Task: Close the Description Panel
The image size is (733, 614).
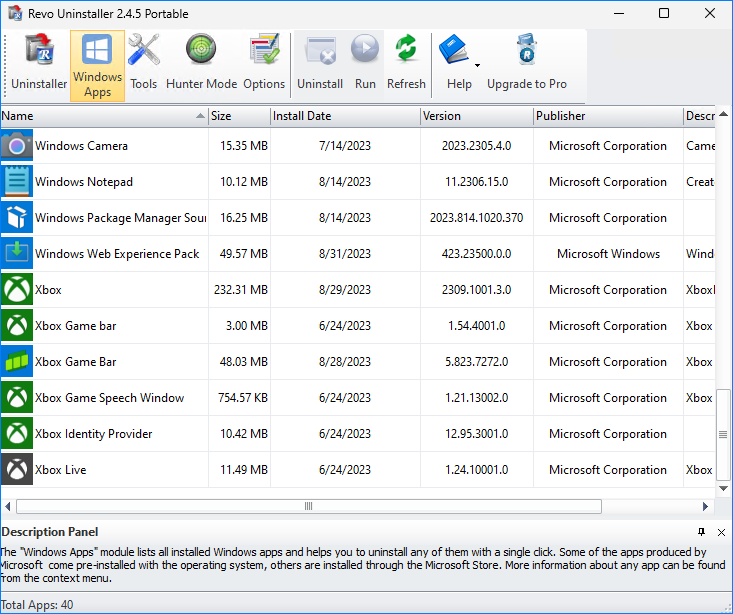Action: click(721, 532)
